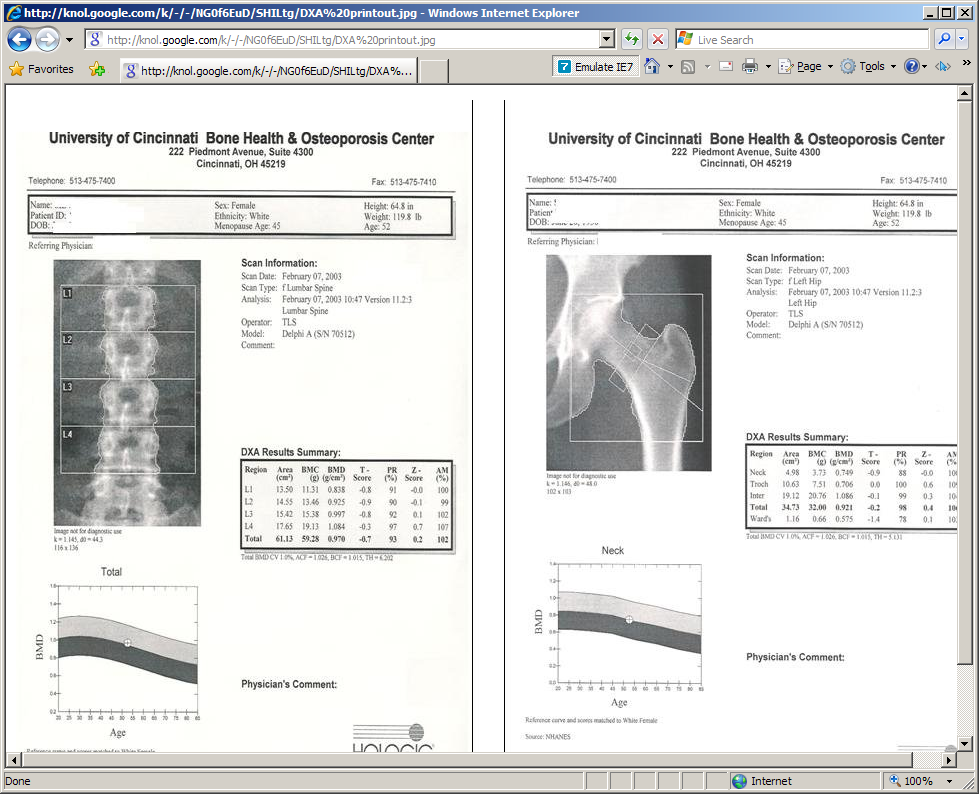Open the Home button dropdown arrow
The image size is (979, 794).
coord(670,66)
